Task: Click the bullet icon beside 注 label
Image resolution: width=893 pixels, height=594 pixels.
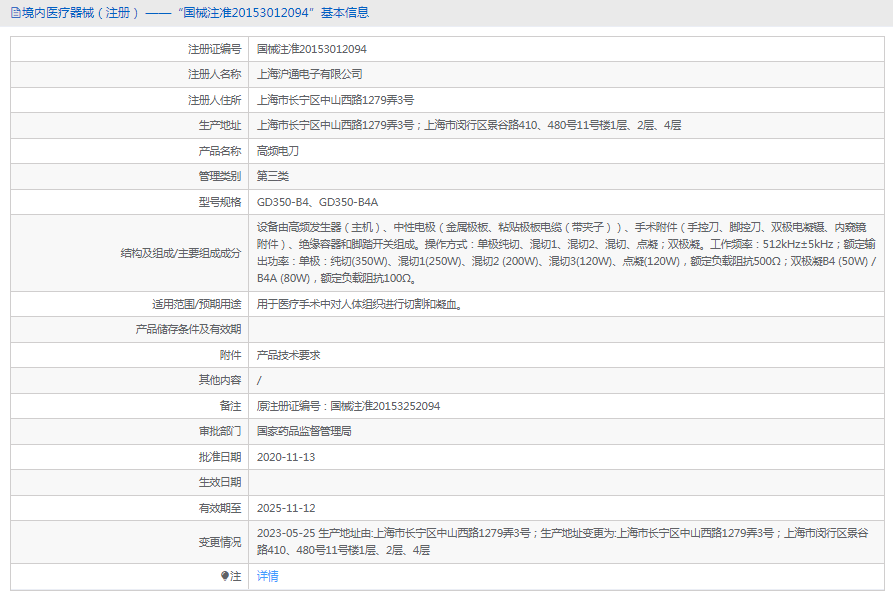Action: pyautogui.click(x=224, y=576)
